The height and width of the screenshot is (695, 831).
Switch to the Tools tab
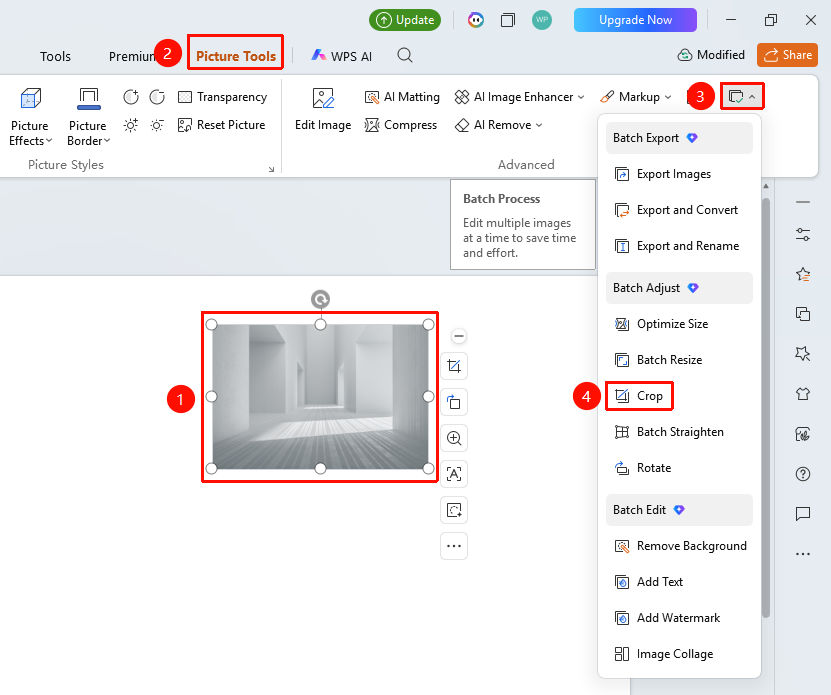click(55, 56)
